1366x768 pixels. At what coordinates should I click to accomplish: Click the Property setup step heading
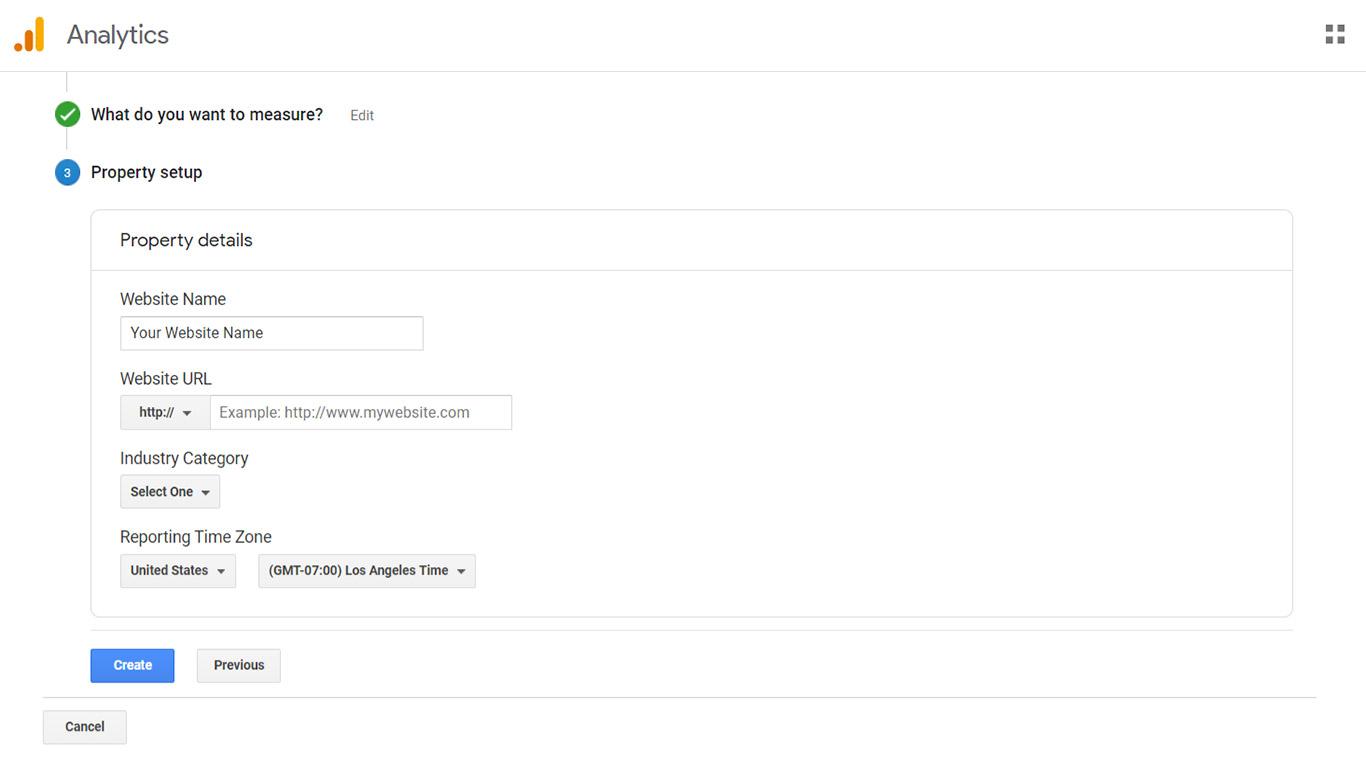146,172
